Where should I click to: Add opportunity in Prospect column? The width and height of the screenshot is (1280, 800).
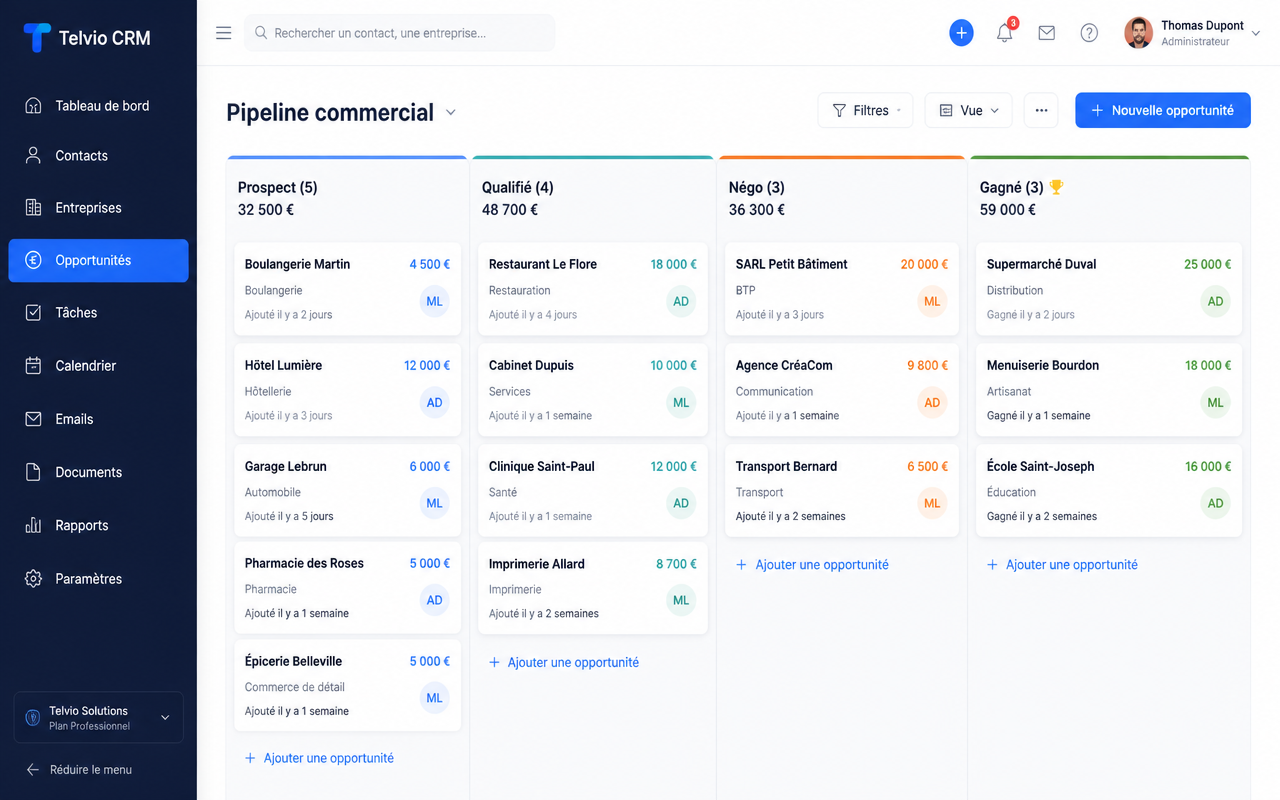point(319,758)
